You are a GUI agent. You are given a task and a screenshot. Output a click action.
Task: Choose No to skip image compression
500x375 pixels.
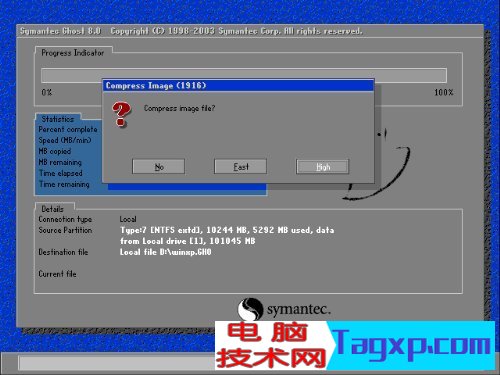(x=158, y=166)
